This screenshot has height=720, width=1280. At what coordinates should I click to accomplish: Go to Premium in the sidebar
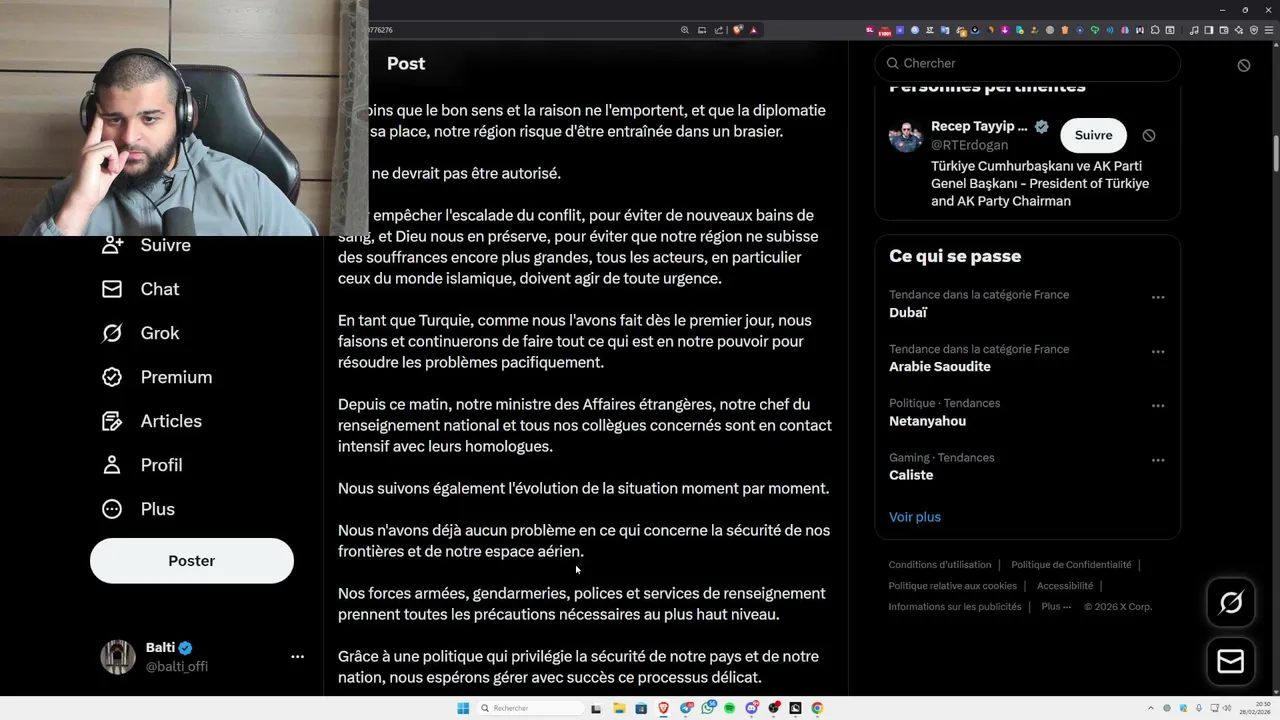tap(157, 377)
